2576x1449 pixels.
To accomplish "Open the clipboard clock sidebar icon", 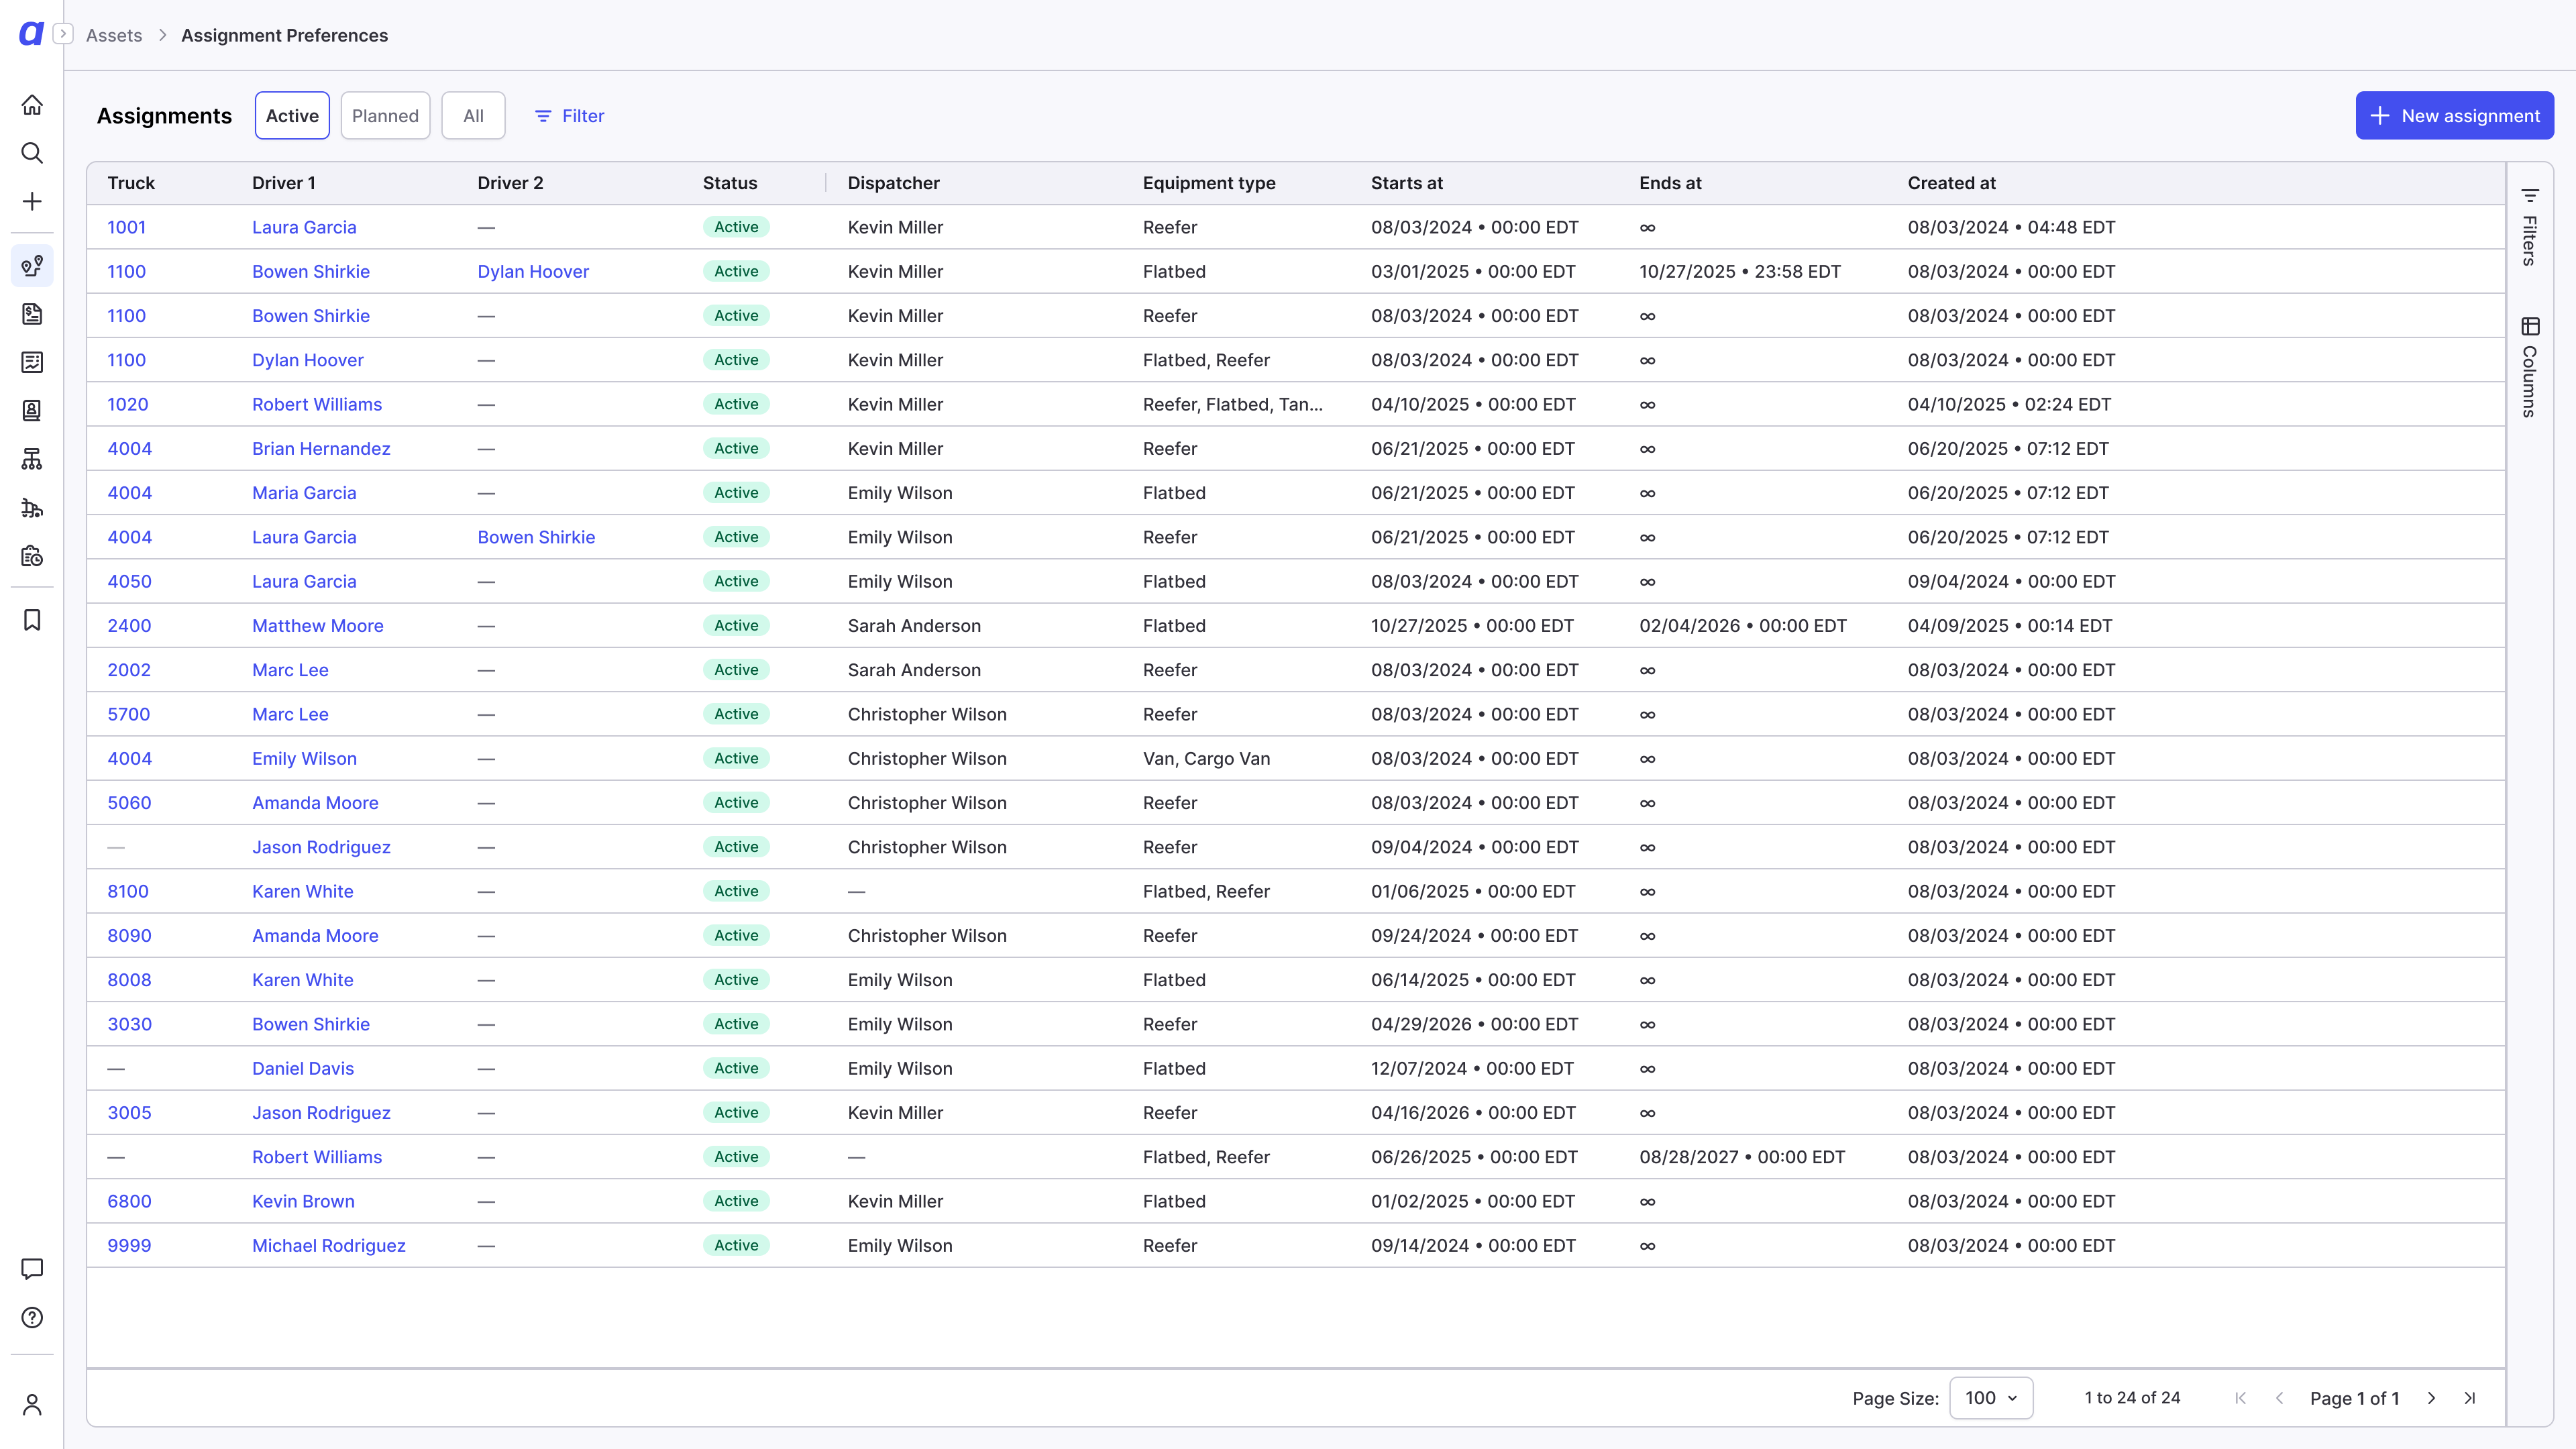I will click(x=32, y=556).
